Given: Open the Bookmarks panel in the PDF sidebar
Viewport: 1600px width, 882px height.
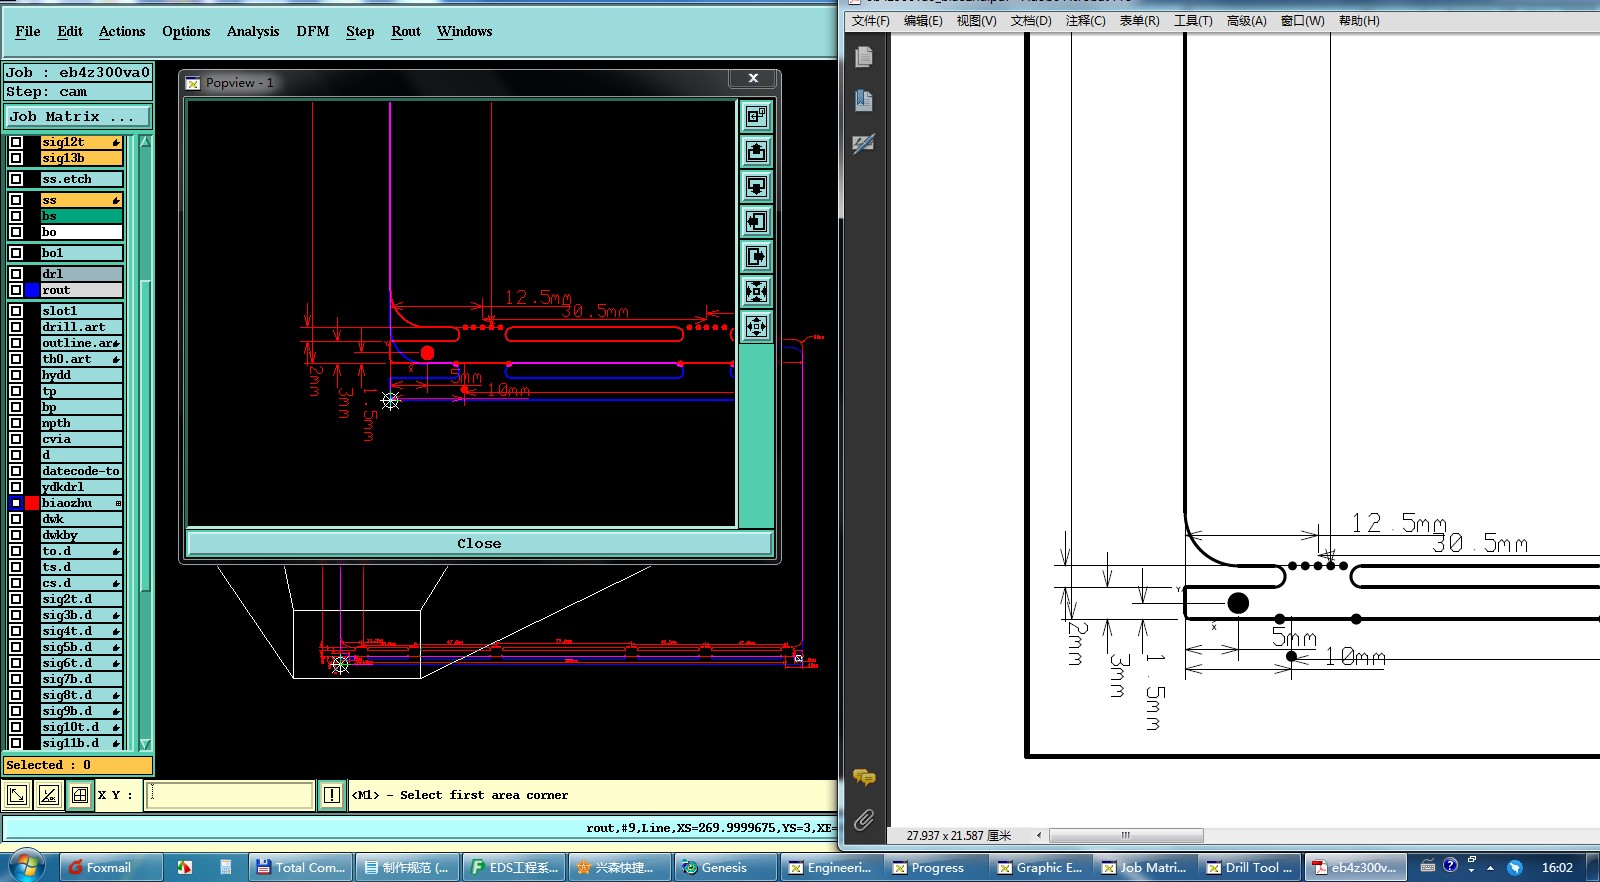Looking at the screenshot, I should pyautogui.click(x=864, y=100).
